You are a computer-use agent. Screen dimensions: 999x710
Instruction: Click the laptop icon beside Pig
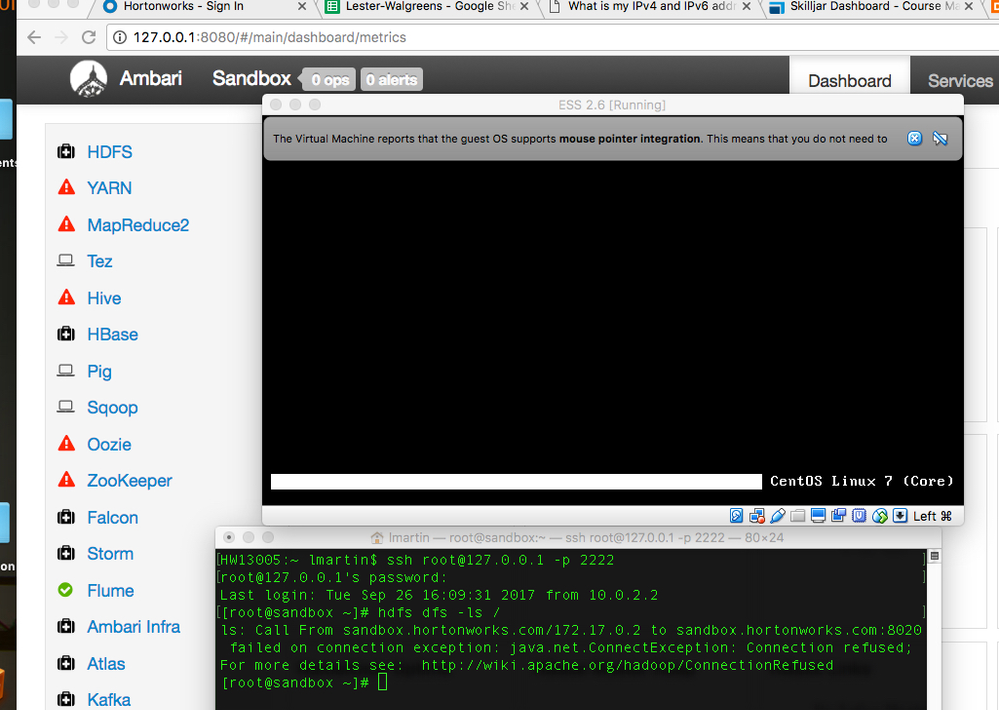(66, 370)
